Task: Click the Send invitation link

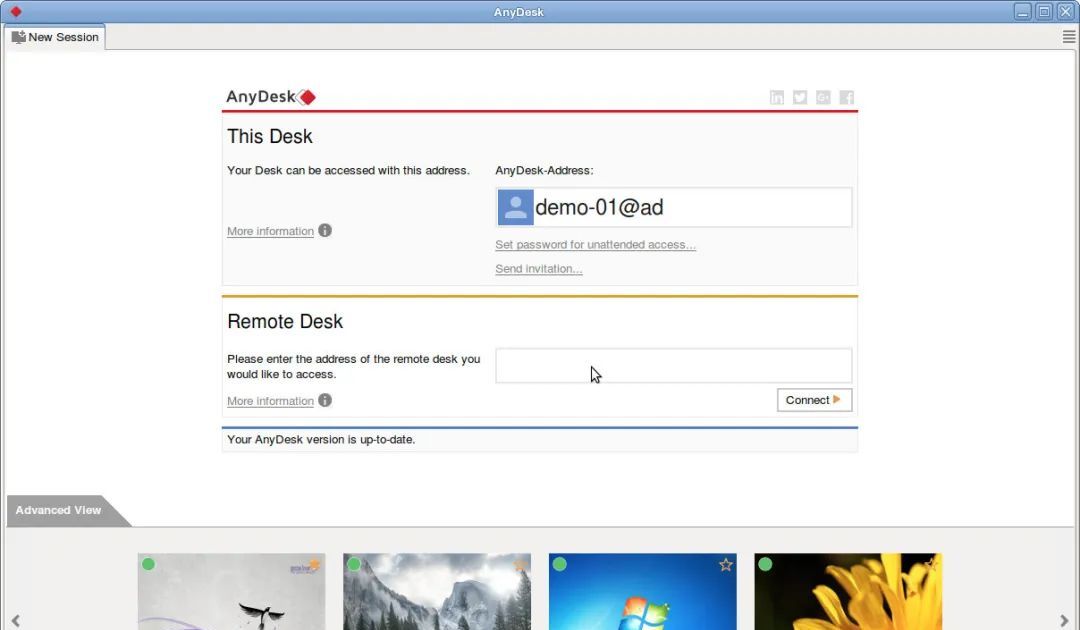Action: [x=539, y=269]
